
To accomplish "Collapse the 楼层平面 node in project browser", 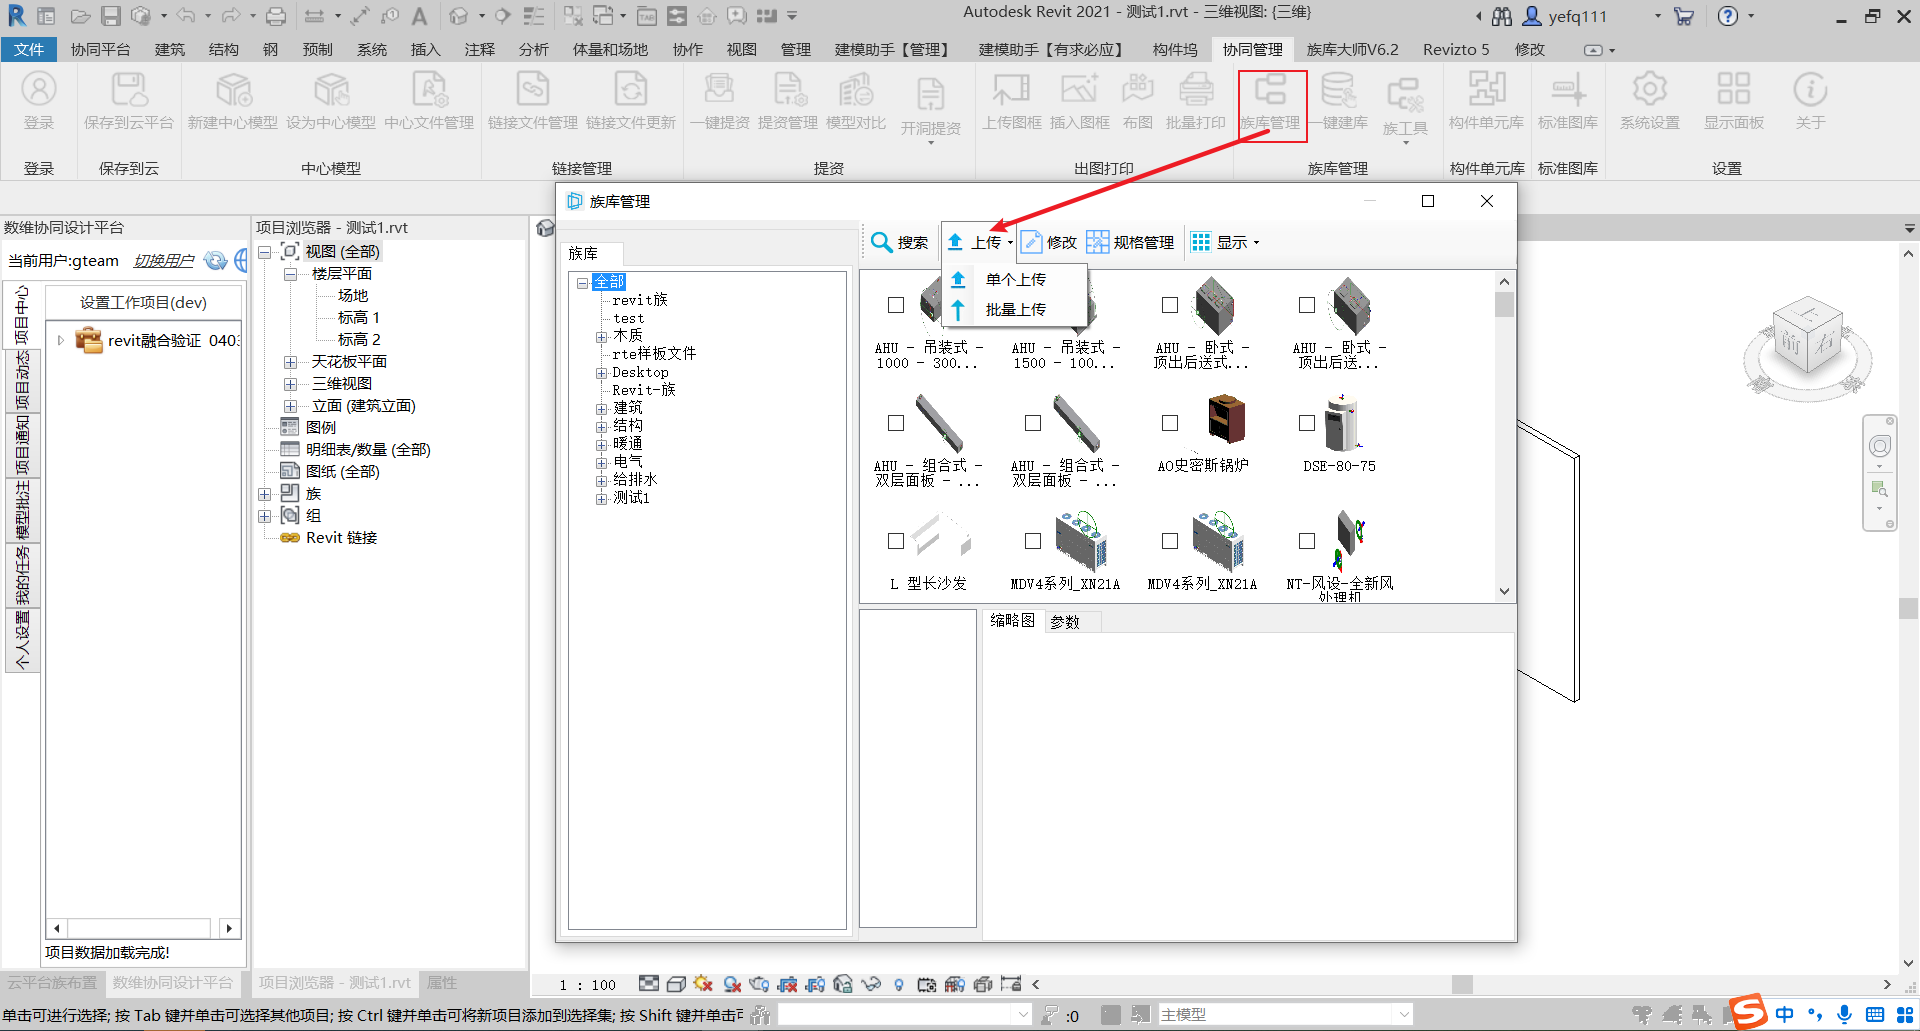I will [x=290, y=274].
